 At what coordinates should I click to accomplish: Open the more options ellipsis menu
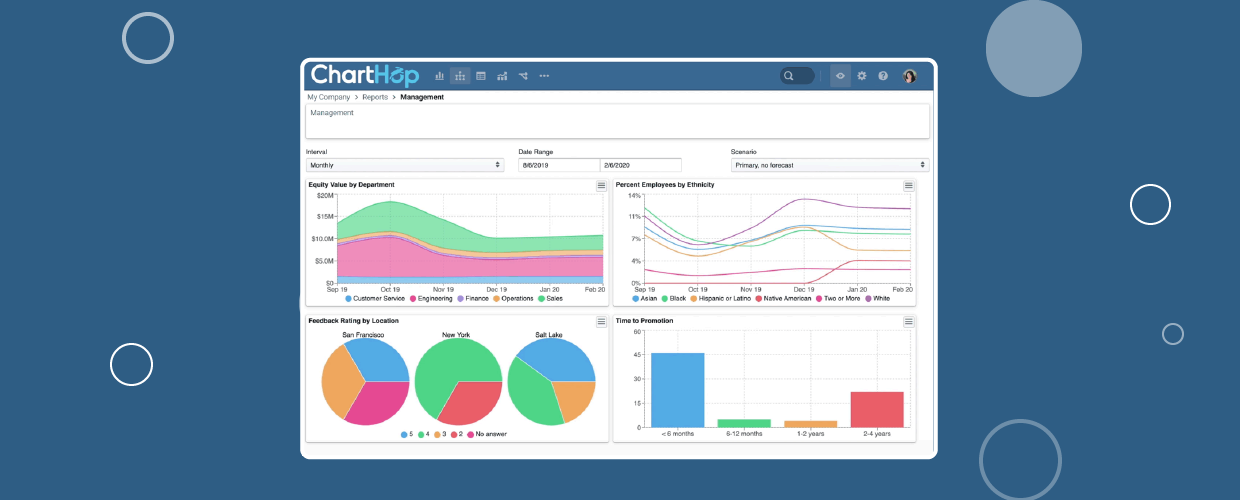544,76
